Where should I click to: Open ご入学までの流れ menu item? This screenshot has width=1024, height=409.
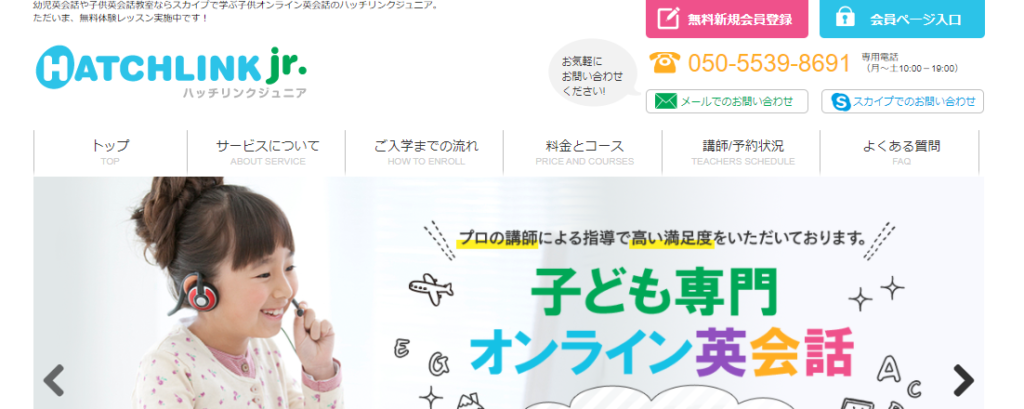click(425, 152)
